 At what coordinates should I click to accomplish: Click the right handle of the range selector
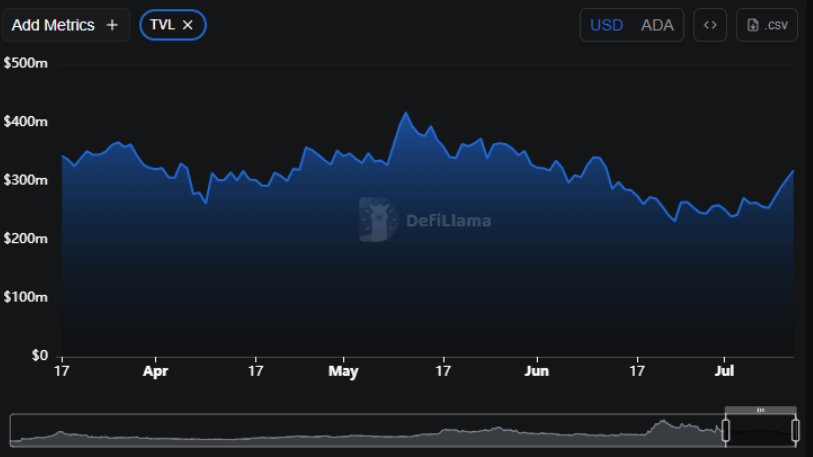click(x=795, y=430)
